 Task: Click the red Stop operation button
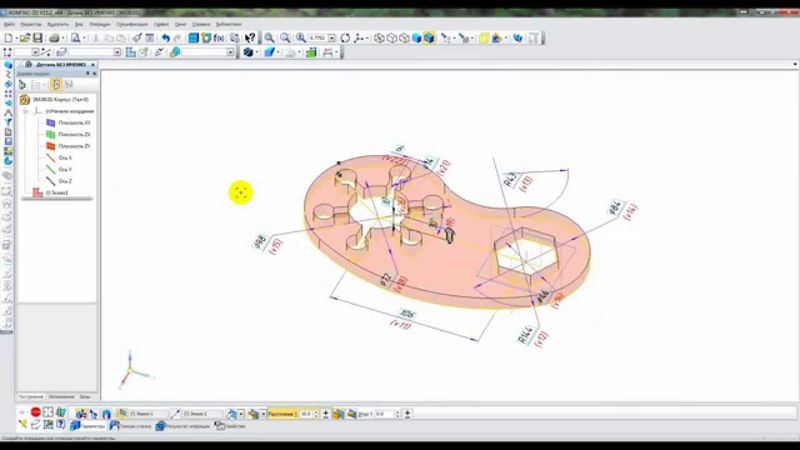36,412
